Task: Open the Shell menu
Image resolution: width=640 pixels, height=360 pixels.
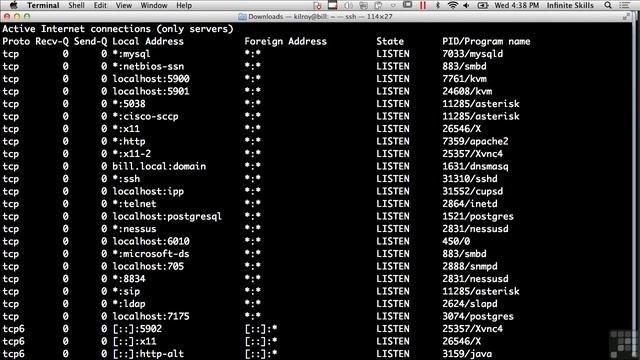Action: click(x=76, y=5)
